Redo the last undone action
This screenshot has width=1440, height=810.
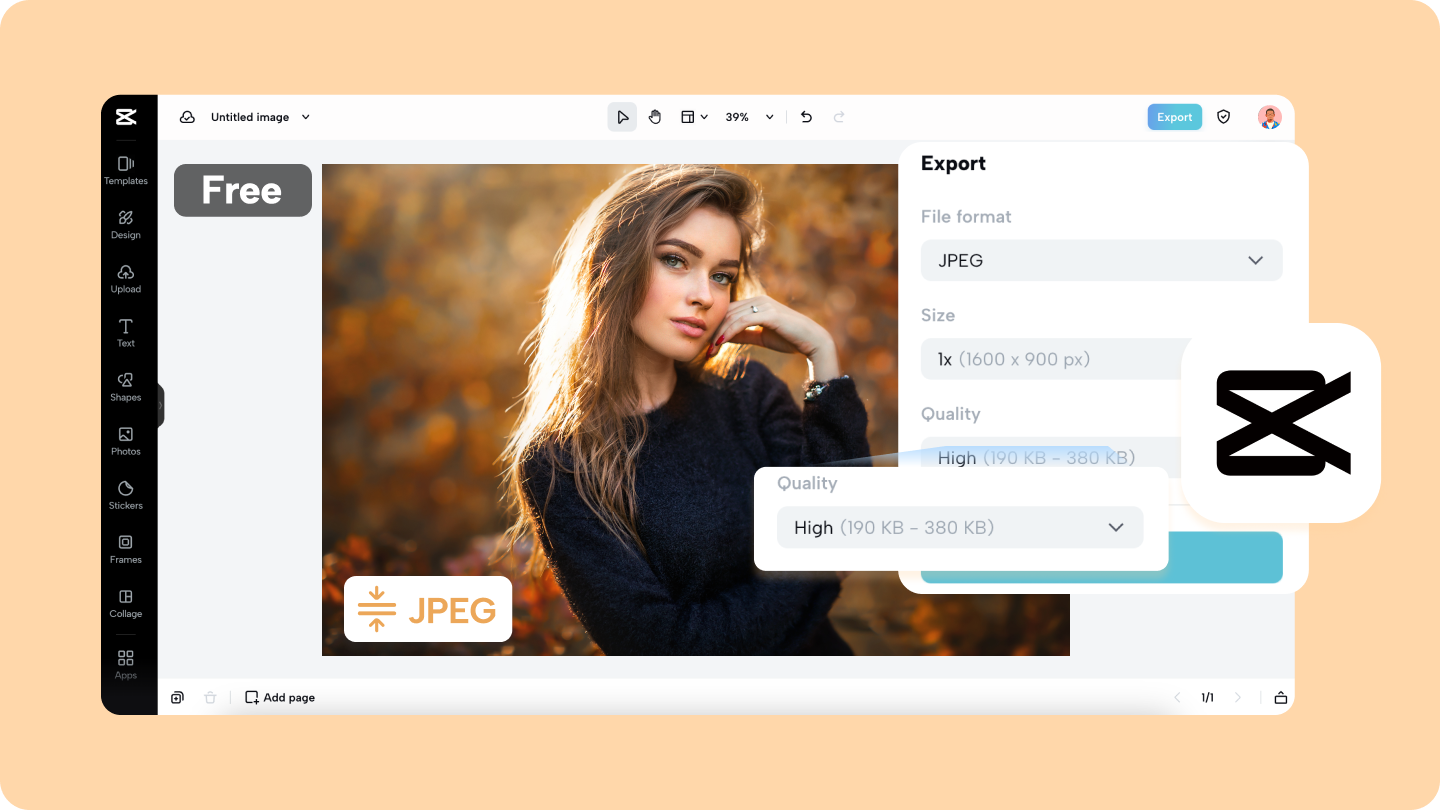pyautogui.click(x=839, y=117)
